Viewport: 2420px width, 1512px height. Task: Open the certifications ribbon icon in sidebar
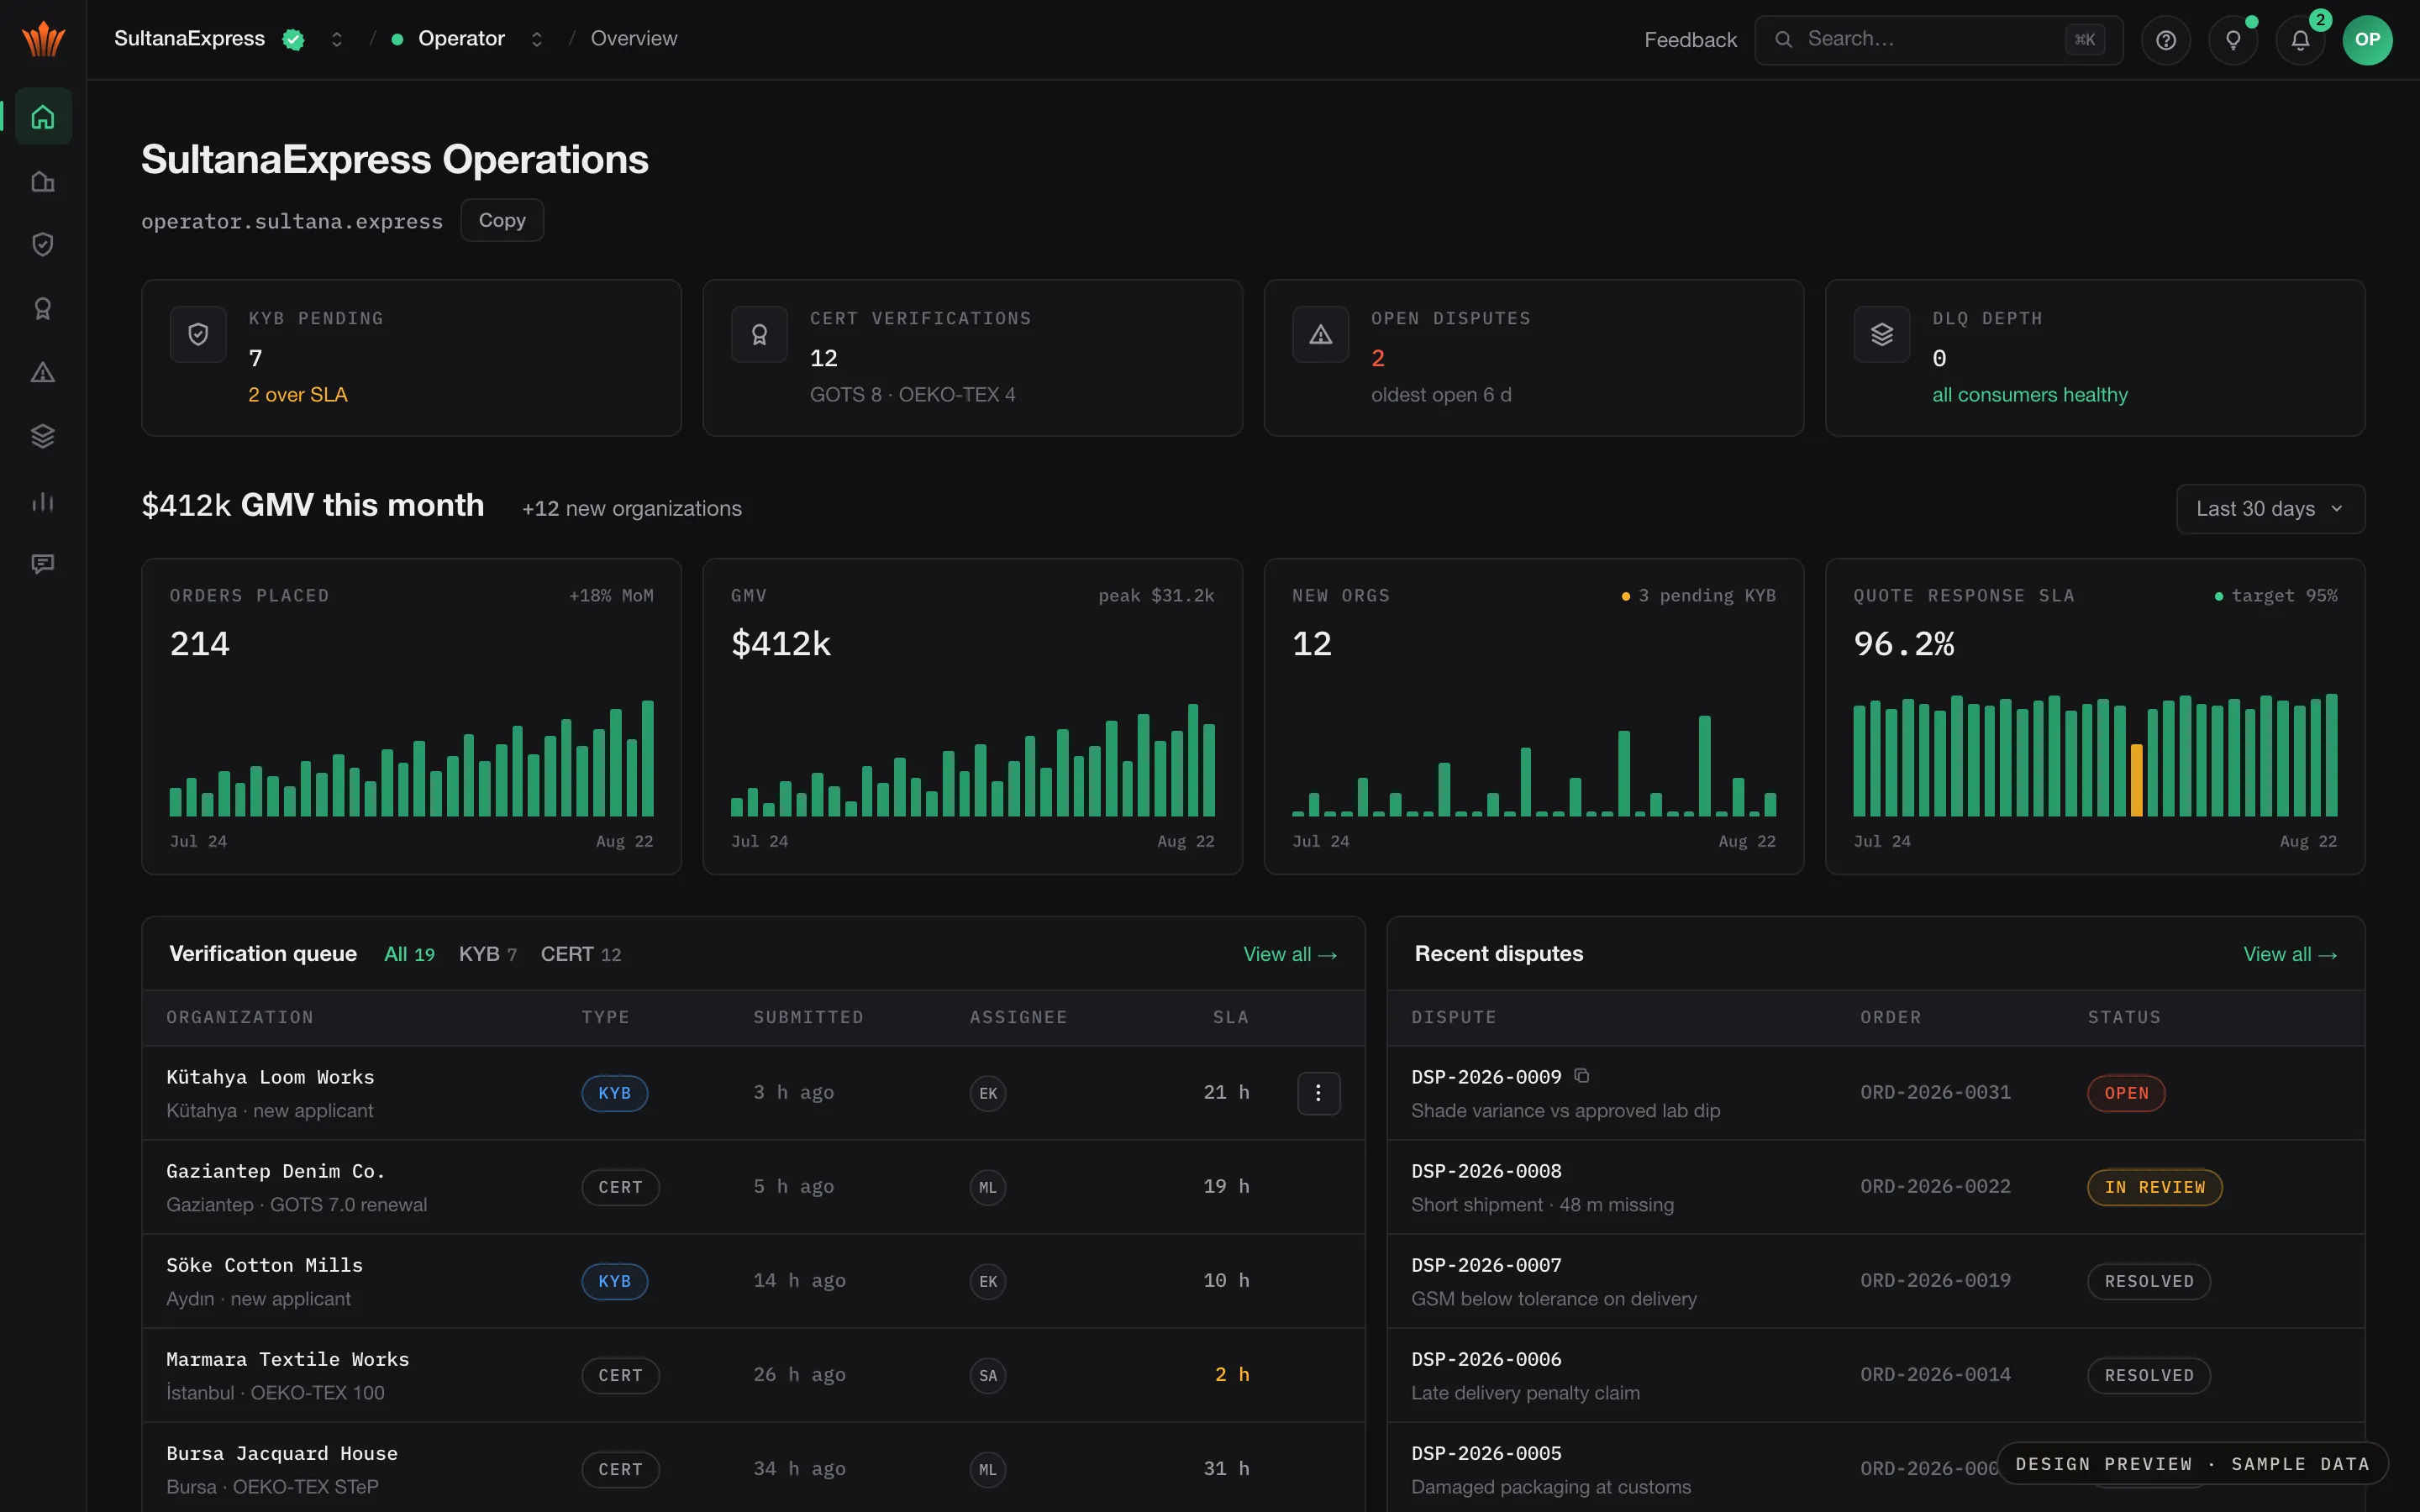click(43, 309)
